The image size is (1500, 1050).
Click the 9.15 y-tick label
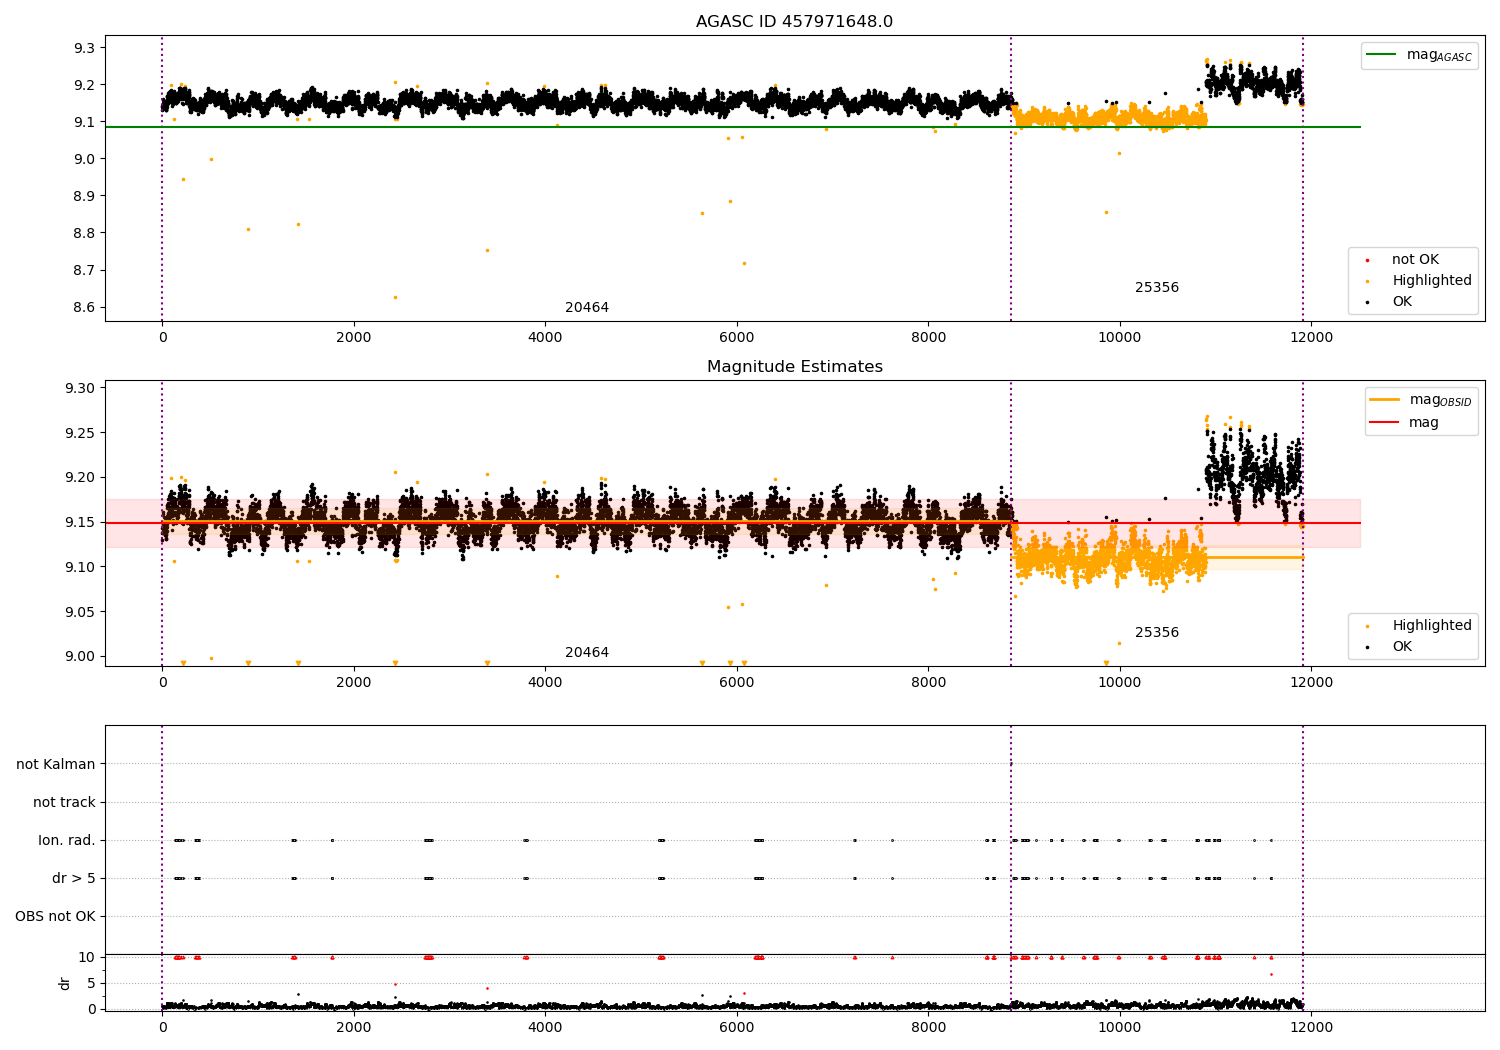(x=80, y=523)
